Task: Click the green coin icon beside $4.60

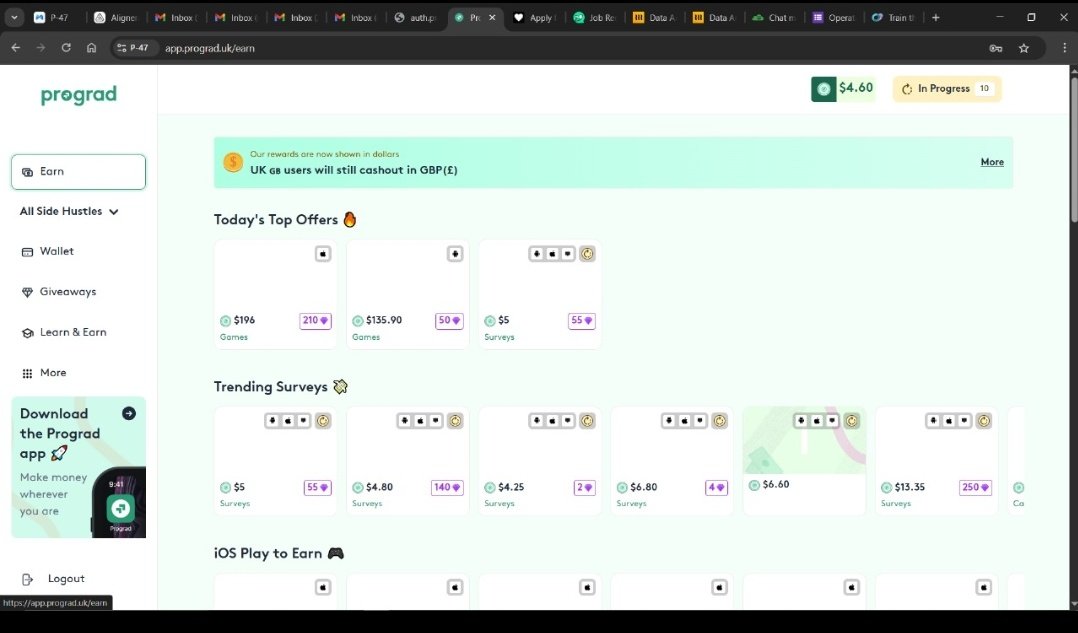Action: [x=824, y=89]
